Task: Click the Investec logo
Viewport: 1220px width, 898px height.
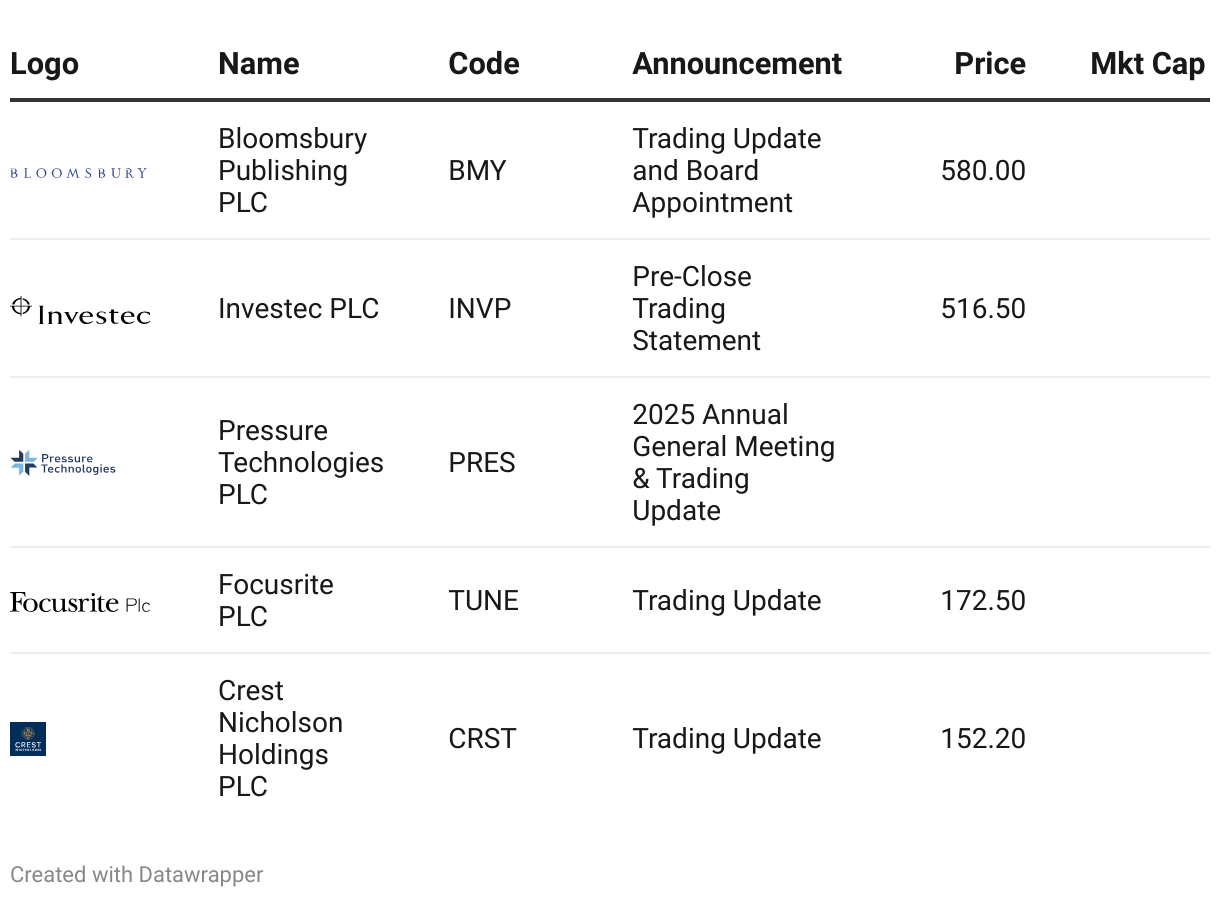Action: coord(80,311)
